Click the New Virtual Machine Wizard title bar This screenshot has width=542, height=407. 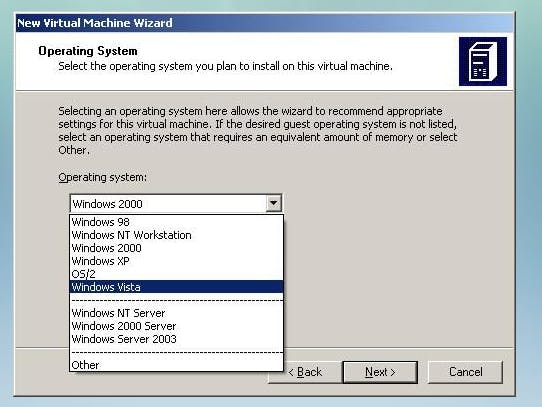tap(264, 23)
